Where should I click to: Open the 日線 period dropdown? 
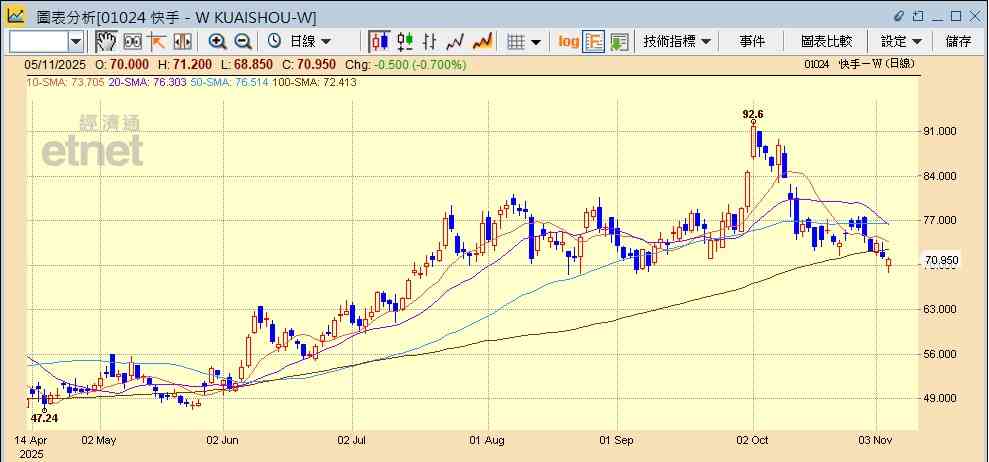click(312, 41)
